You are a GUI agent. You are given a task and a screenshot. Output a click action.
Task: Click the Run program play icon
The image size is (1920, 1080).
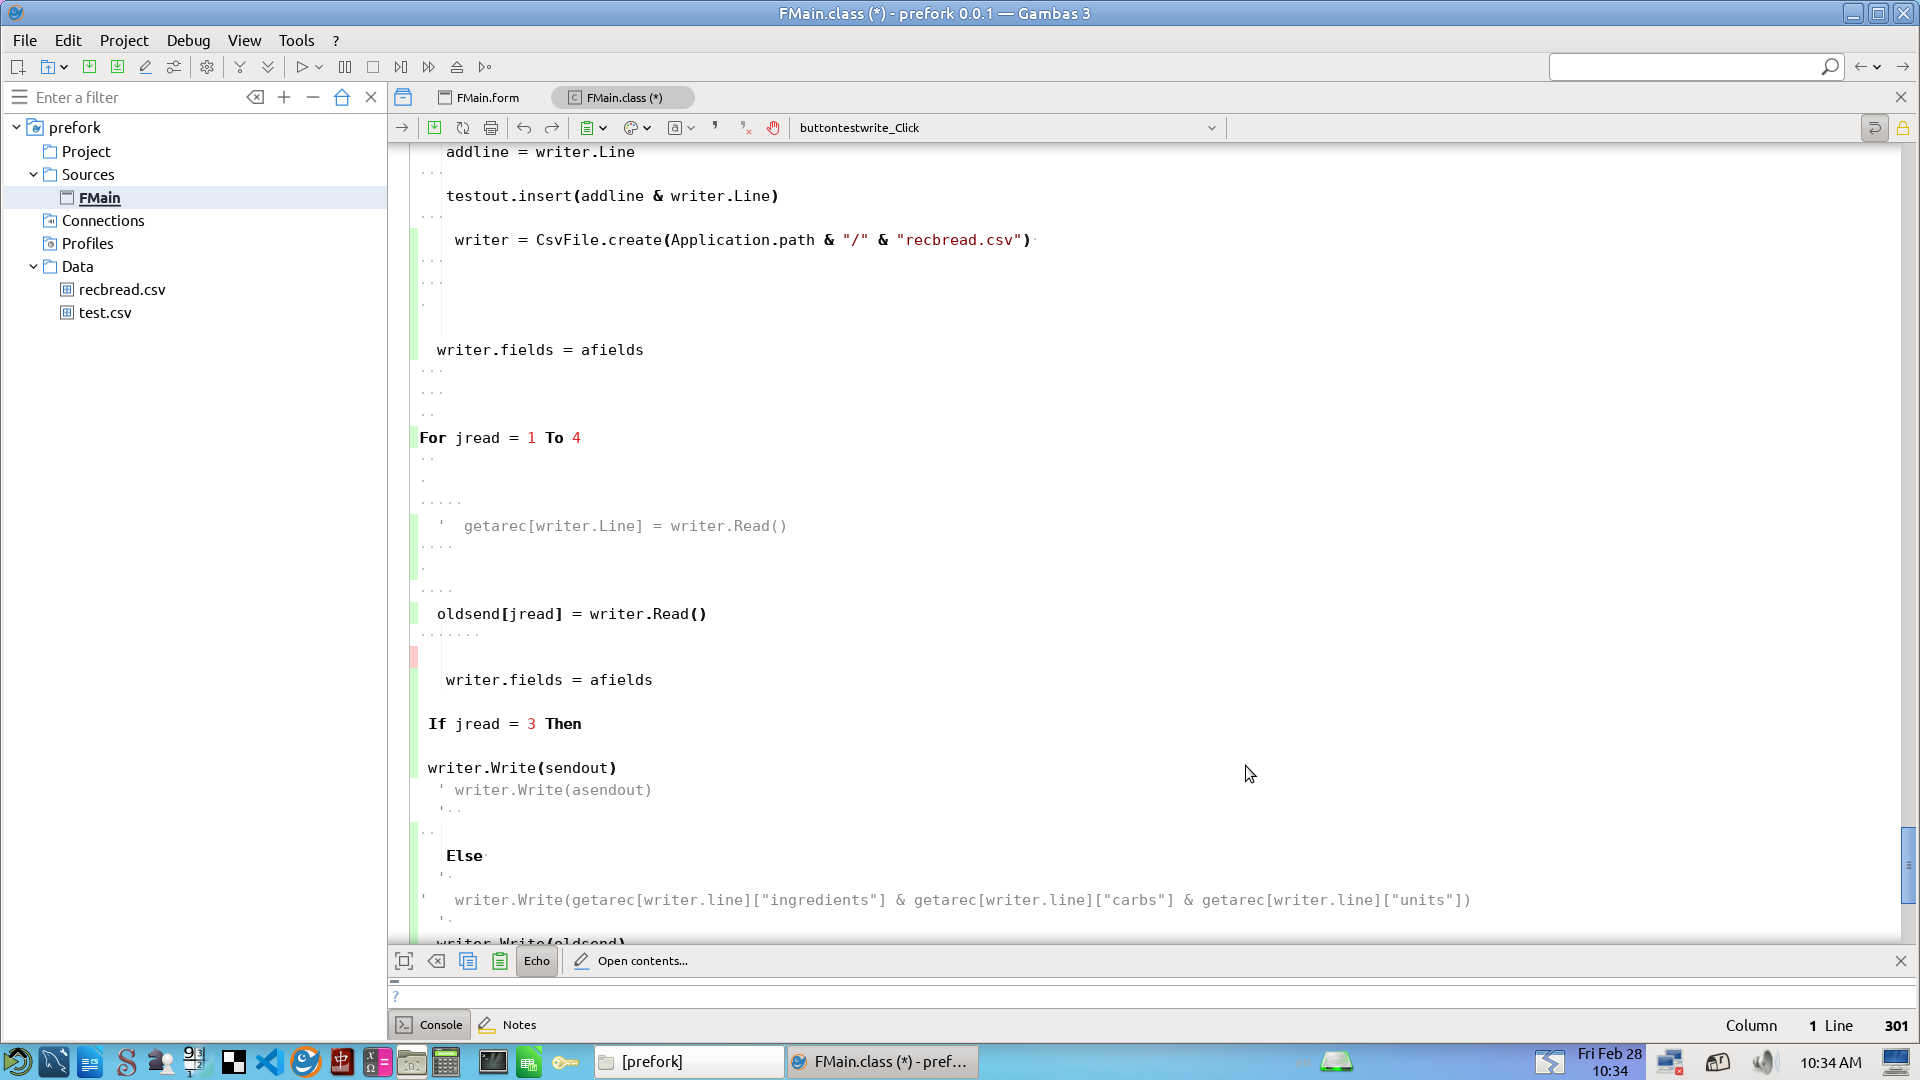pos(301,67)
